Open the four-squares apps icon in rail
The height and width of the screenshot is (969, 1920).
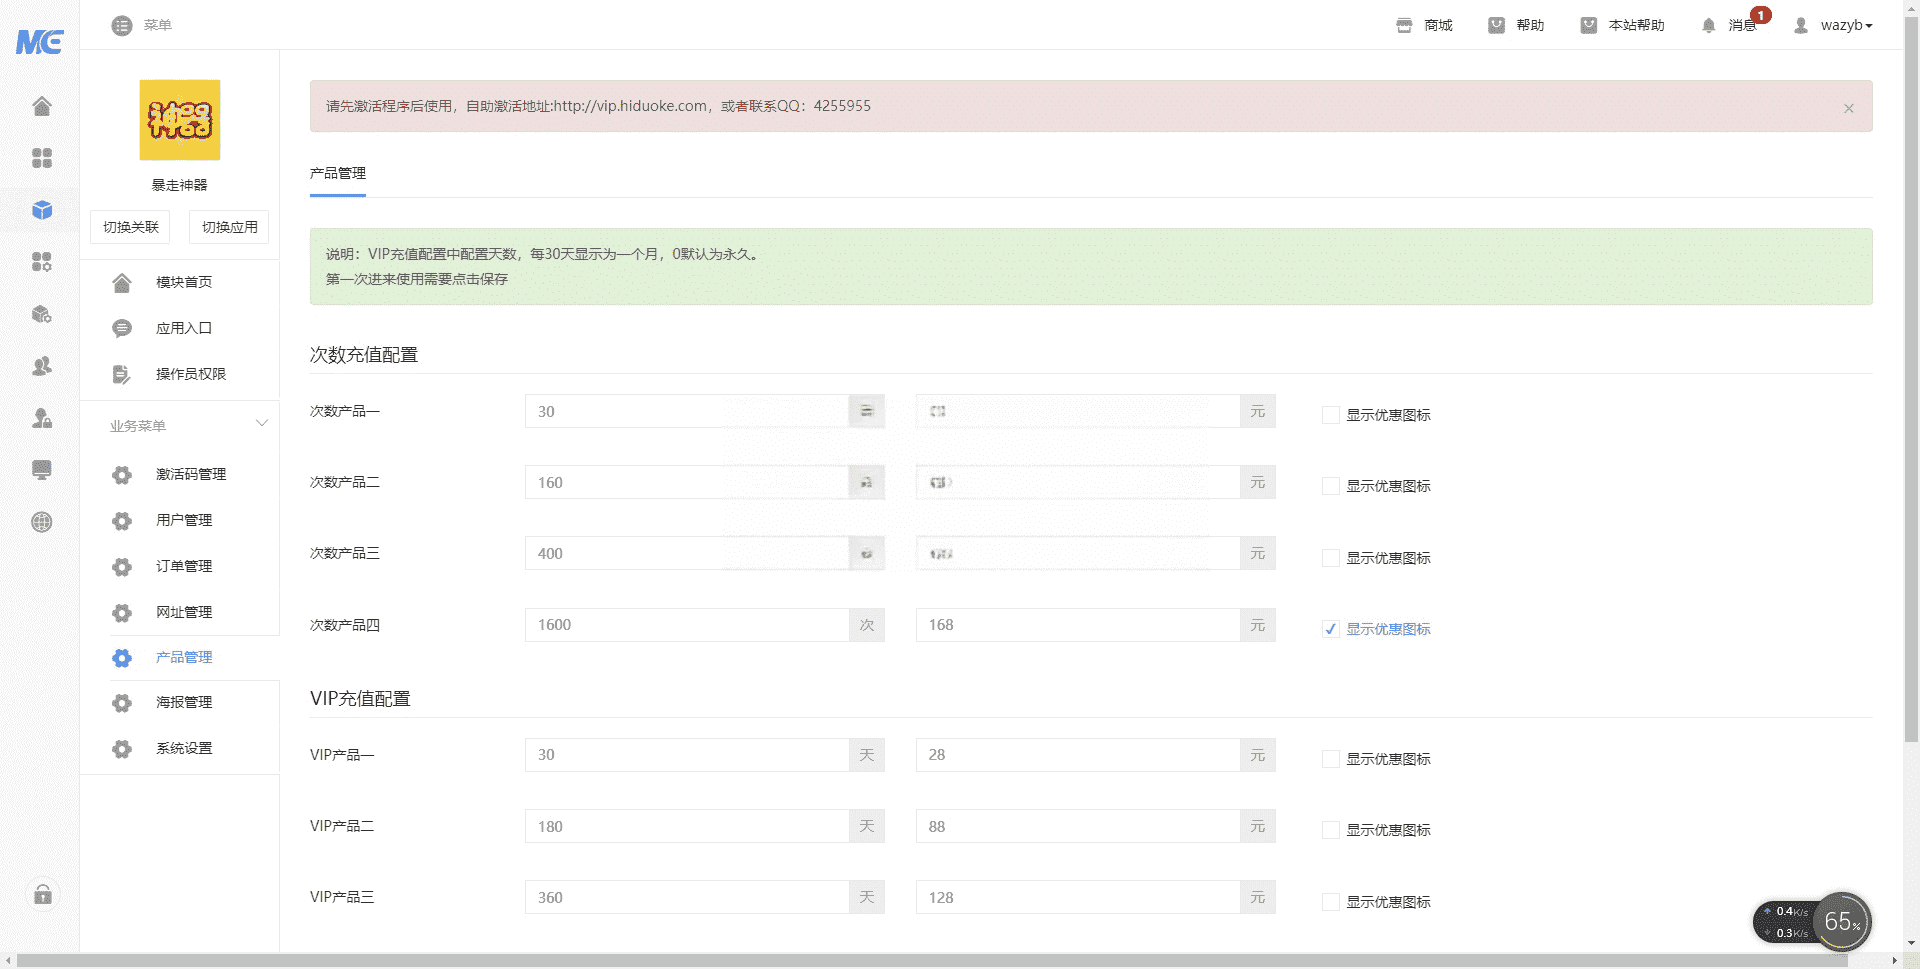click(x=41, y=158)
